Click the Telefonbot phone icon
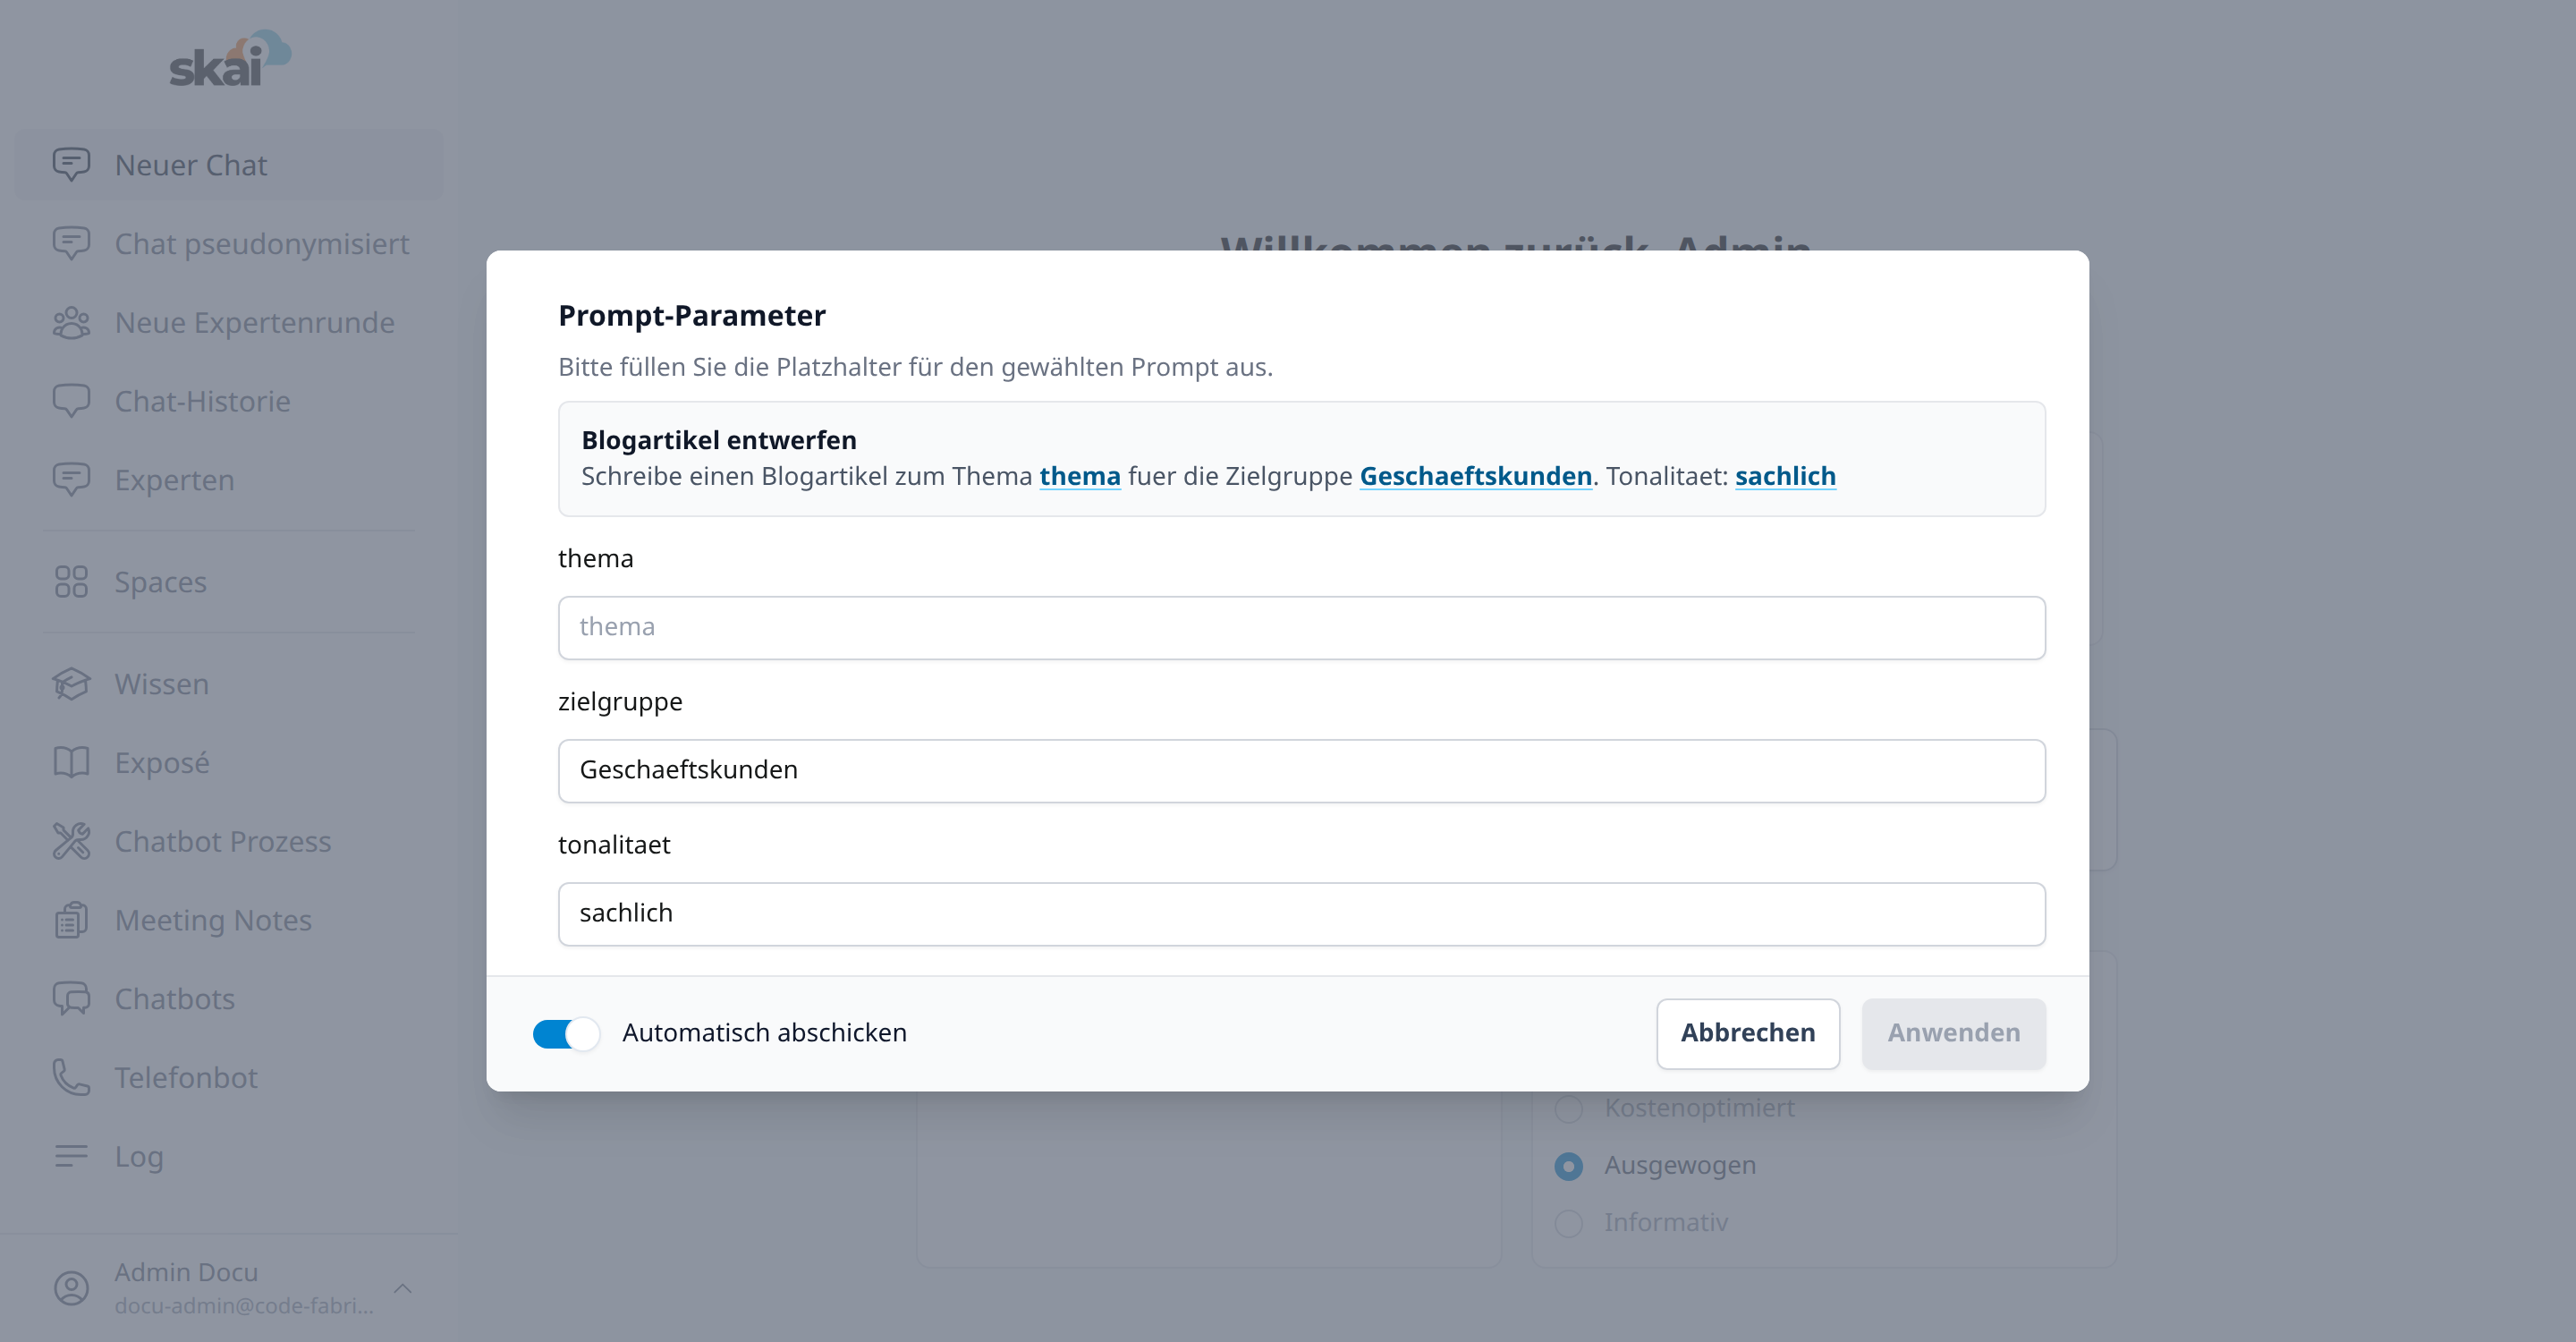 (71, 1077)
